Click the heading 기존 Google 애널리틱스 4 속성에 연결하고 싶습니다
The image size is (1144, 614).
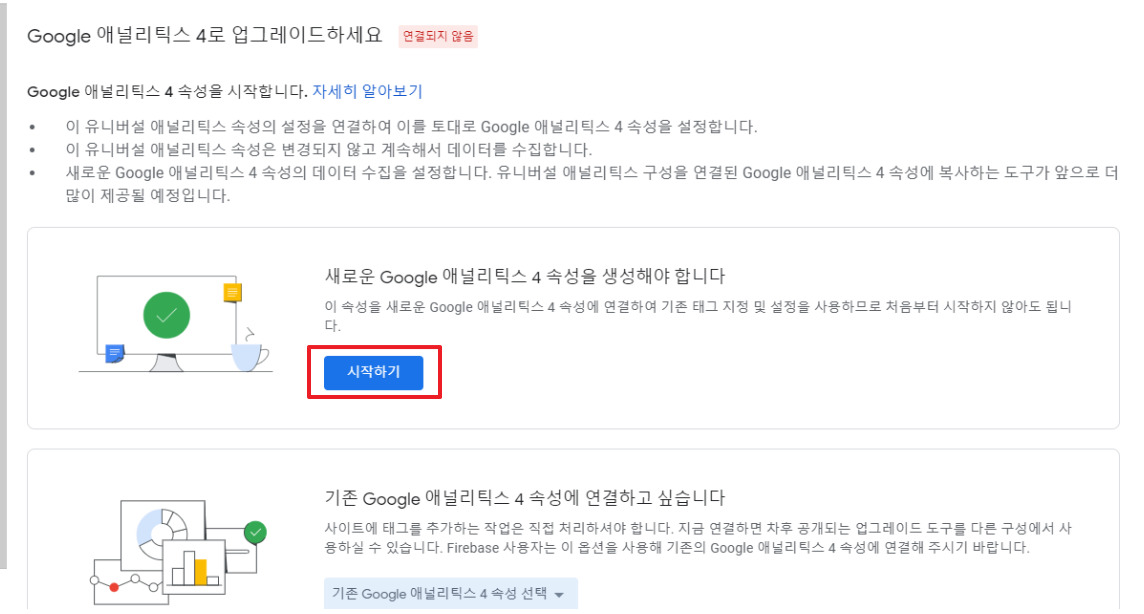[x=525, y=497]
